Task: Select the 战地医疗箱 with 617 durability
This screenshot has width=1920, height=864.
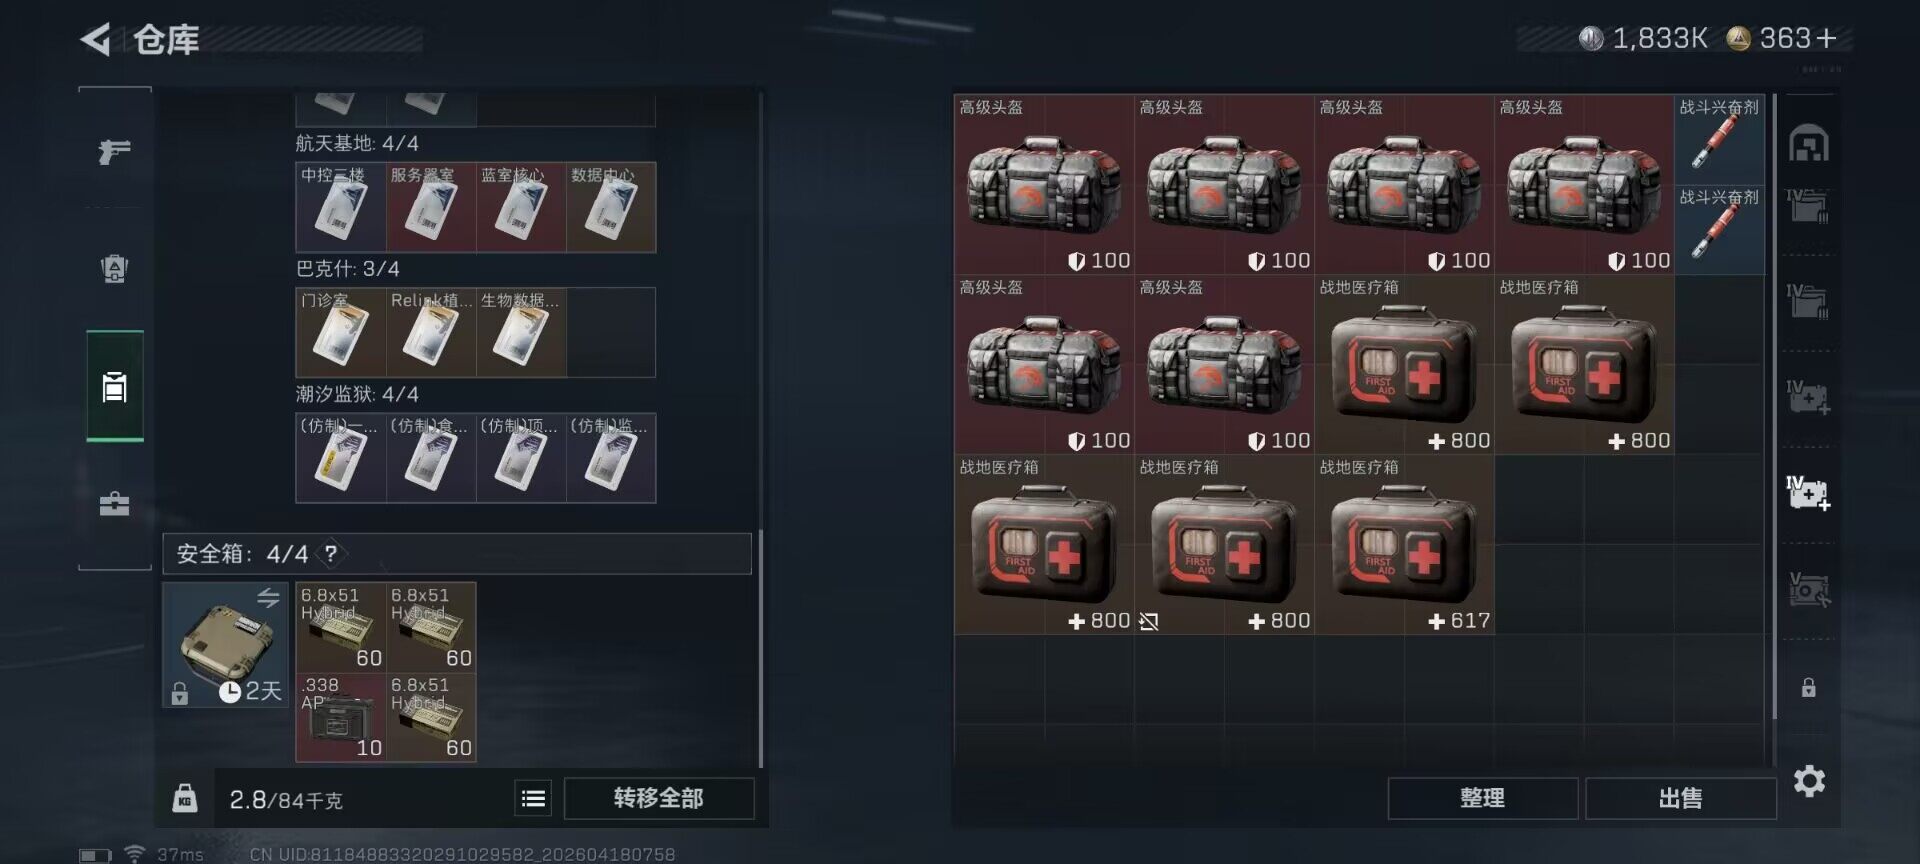Action: [1404, 545]
